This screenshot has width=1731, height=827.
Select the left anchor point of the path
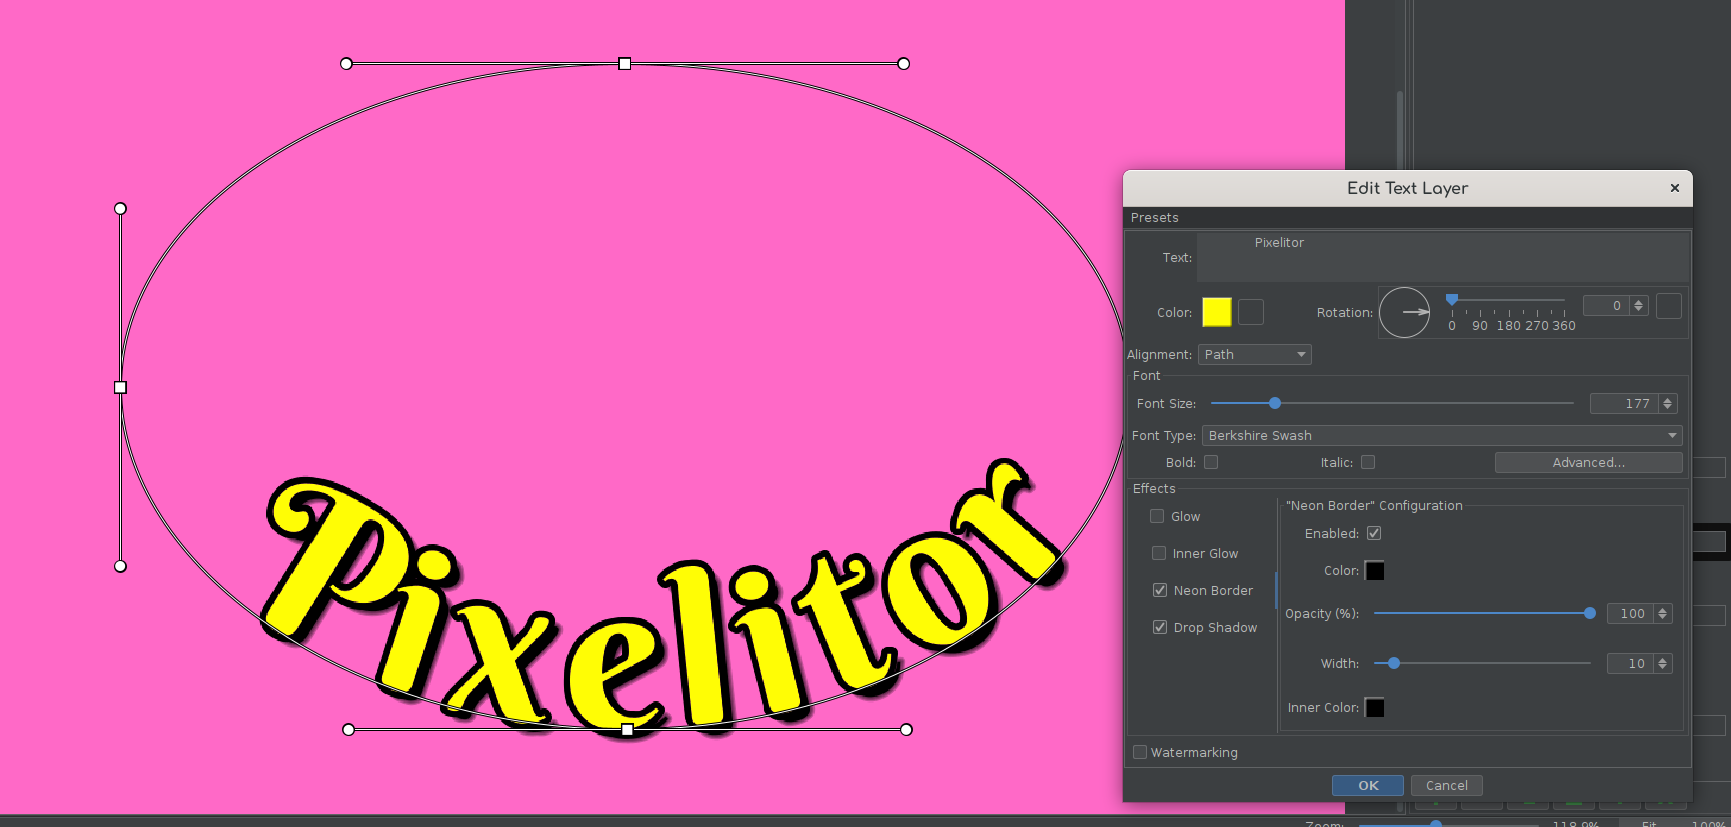coord(121,387)
